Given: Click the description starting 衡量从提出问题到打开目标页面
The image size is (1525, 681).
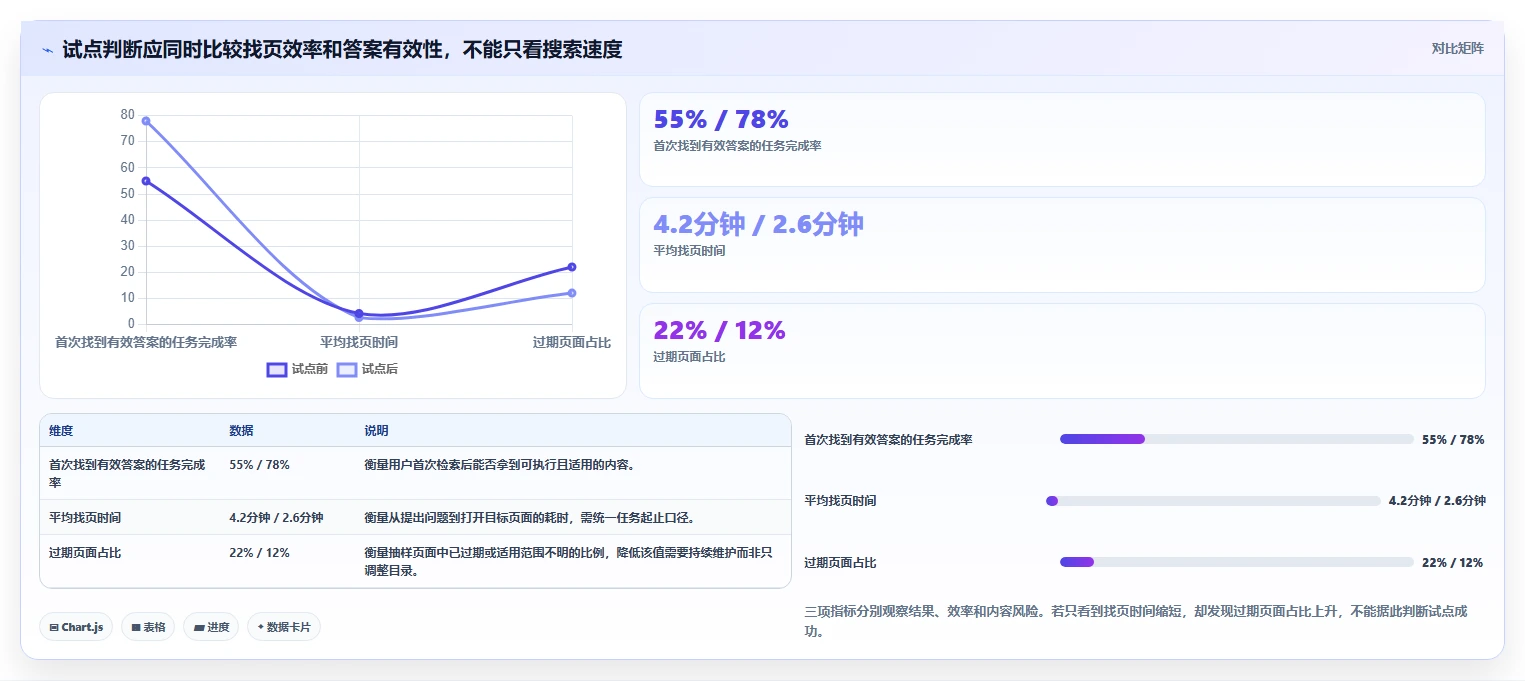Looking at the screenshot, I should coord(529,517).
